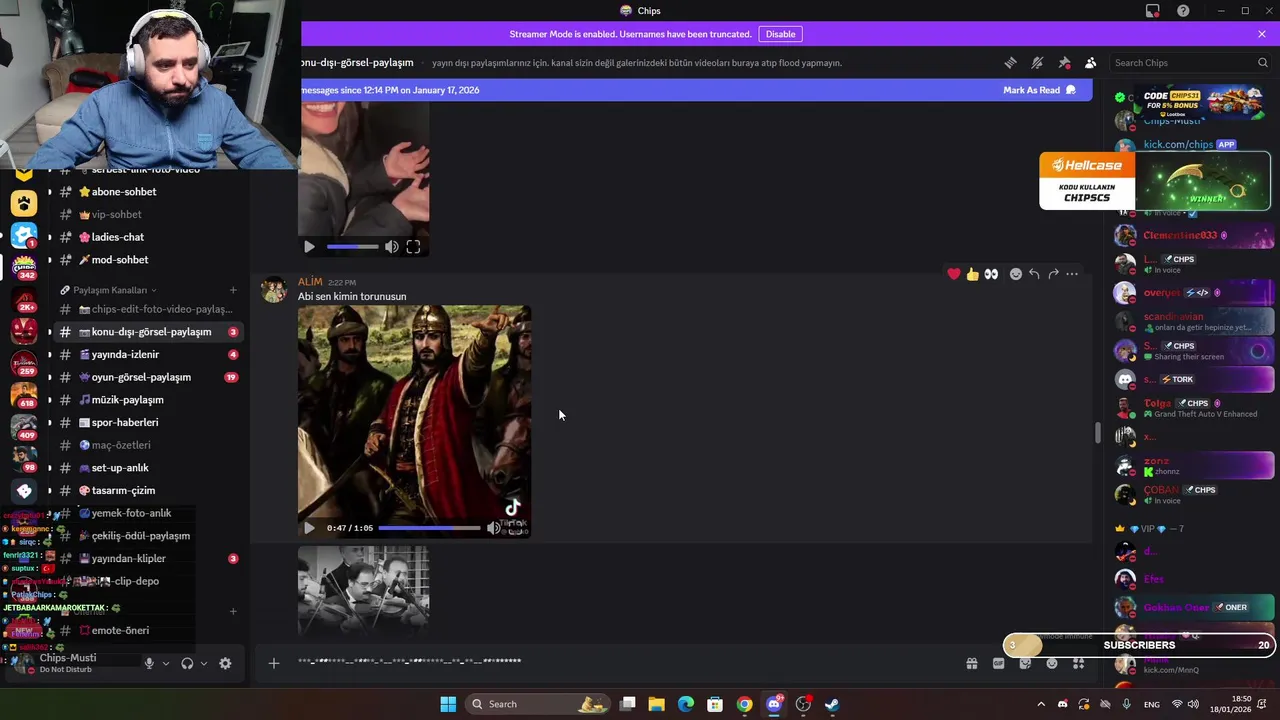Image resolution: width=1280 pixels, height=720 pixels.
Task: Dismiss the Streamer Mode banner
Action: click(x=1262, y=34)
